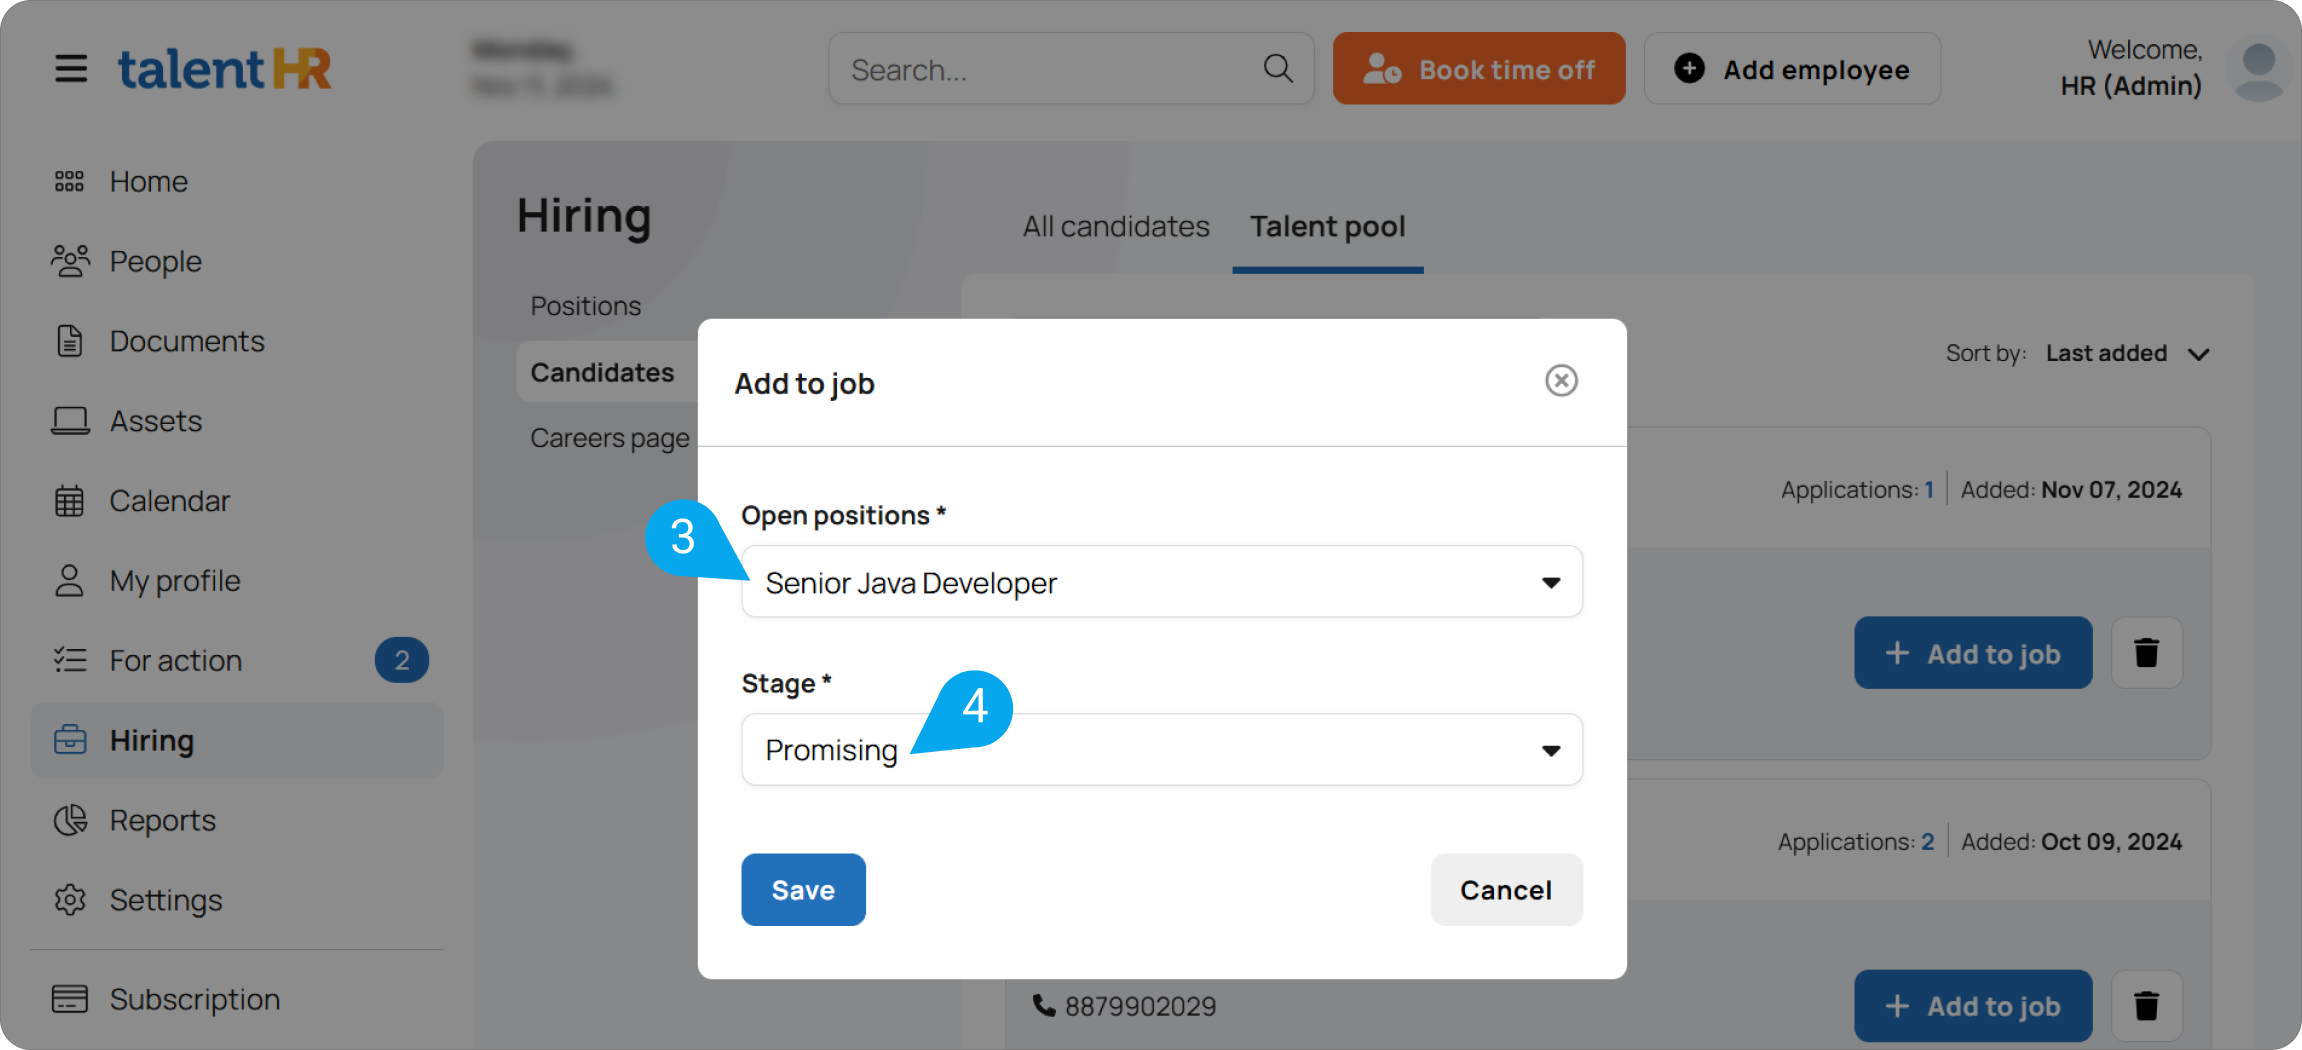Close the Add to job dialog
The image size is (2302, 1050).
pyautogui.click(x=1561, y=381)
